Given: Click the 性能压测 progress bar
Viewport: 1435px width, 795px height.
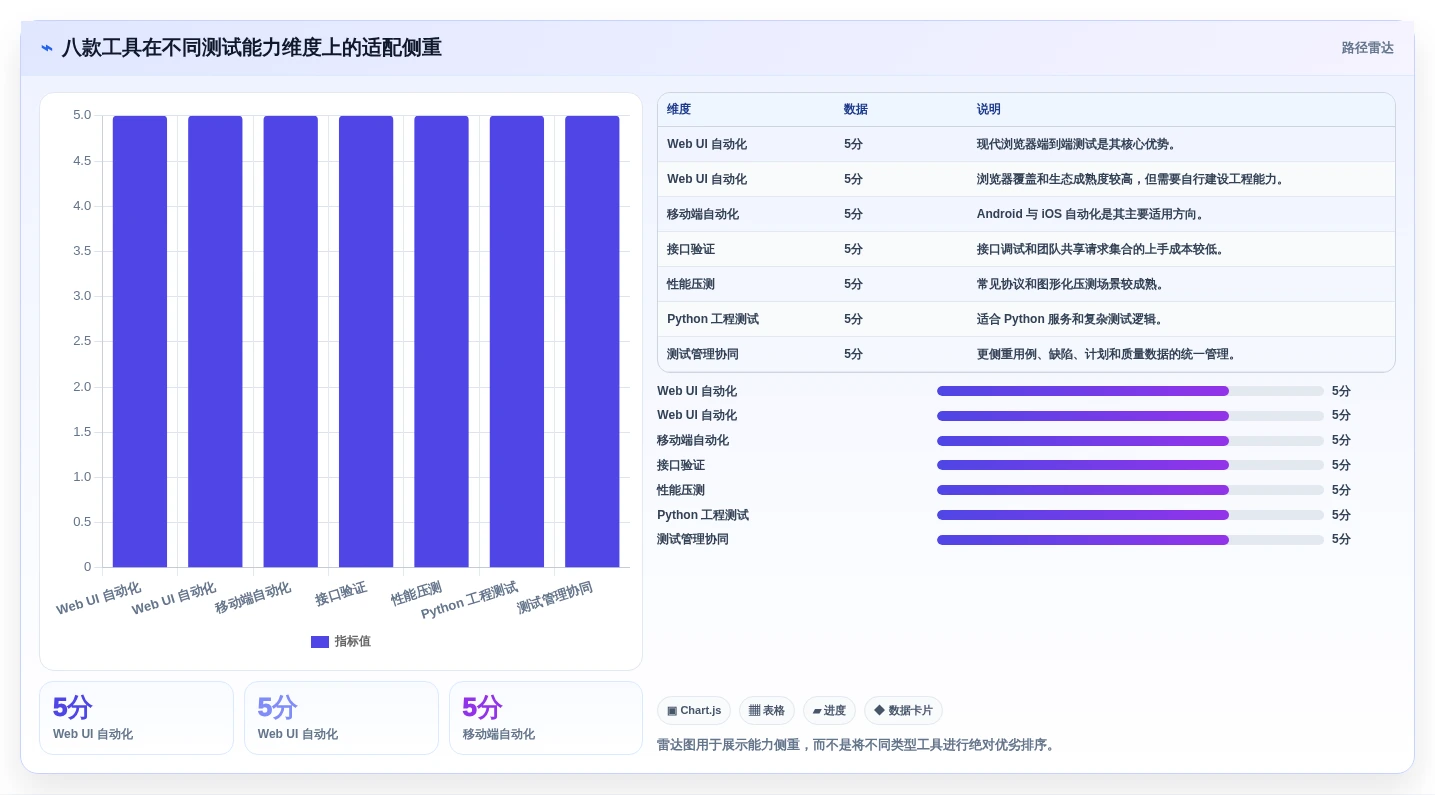Looking at the screenshot, I should (x=1130, y=490).
